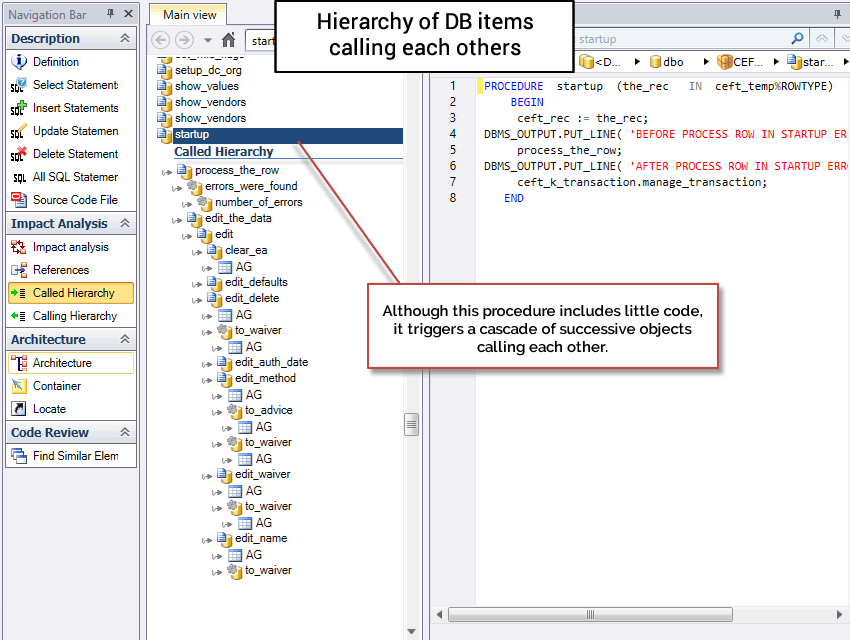Click the Home icon in Main view toolbar
This screenshot has height=640, width=850.
[228, 40]
